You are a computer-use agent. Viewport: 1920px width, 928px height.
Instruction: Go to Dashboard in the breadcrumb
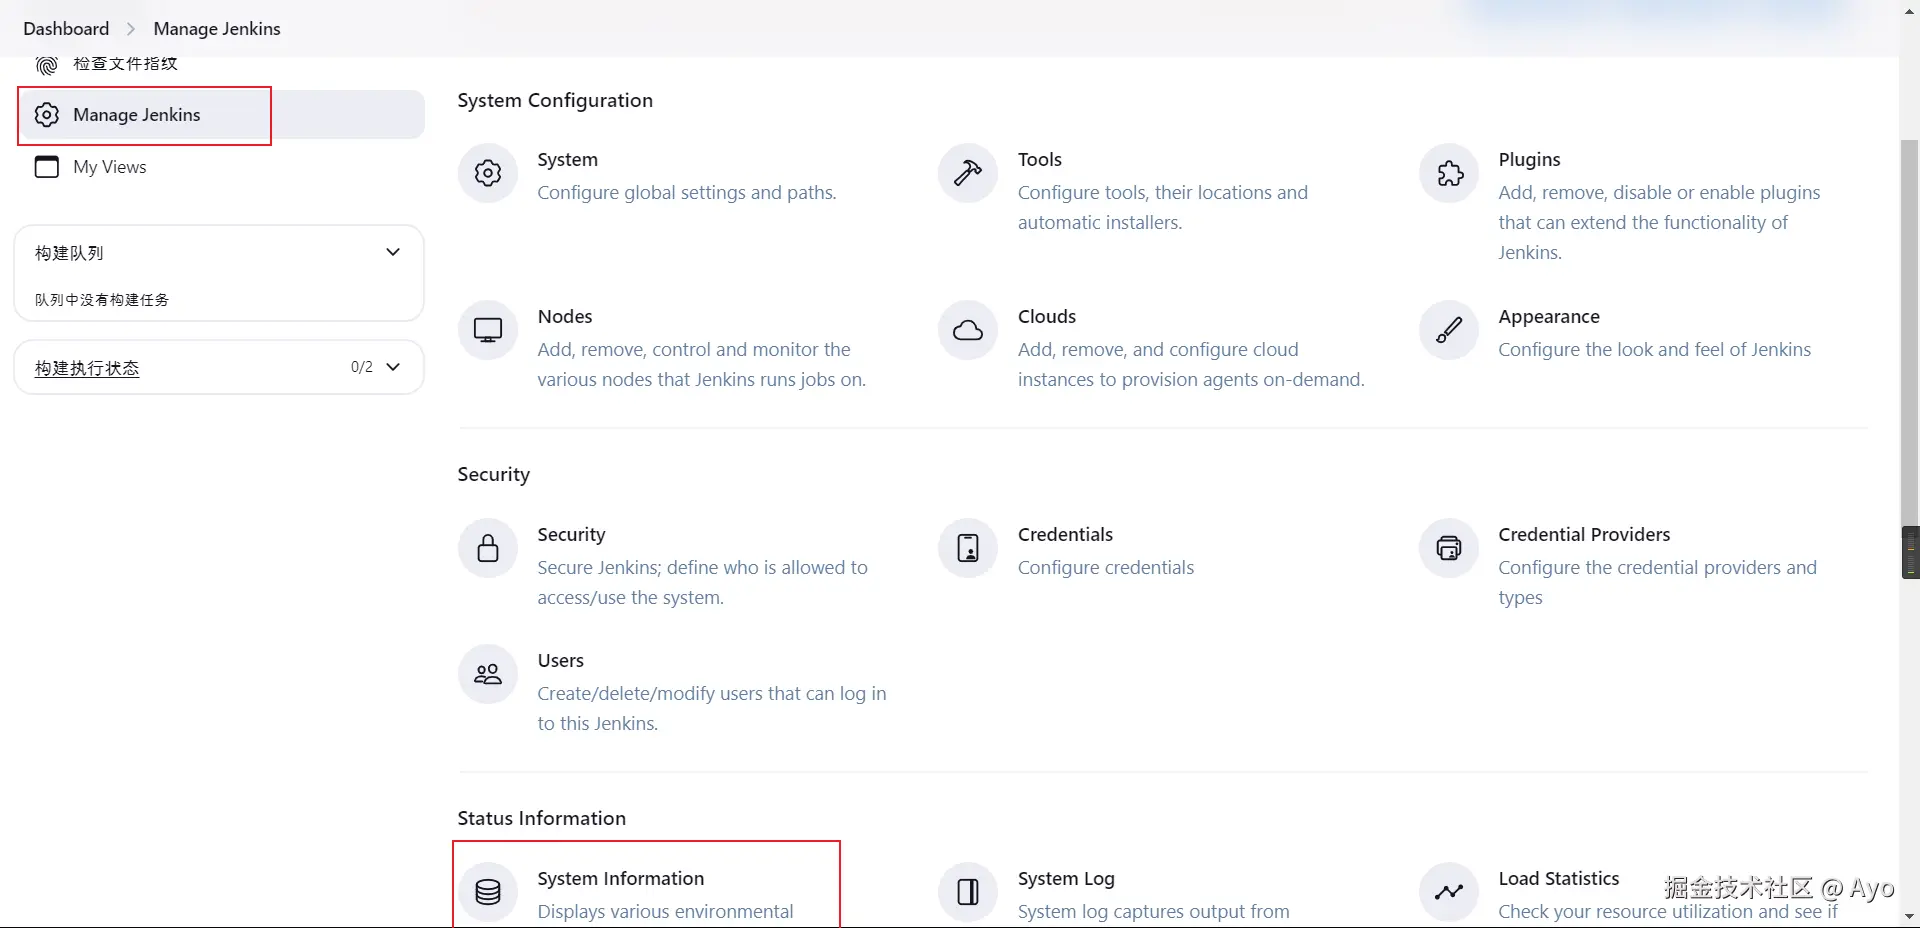pyautogui.click(x=66, y=29)
